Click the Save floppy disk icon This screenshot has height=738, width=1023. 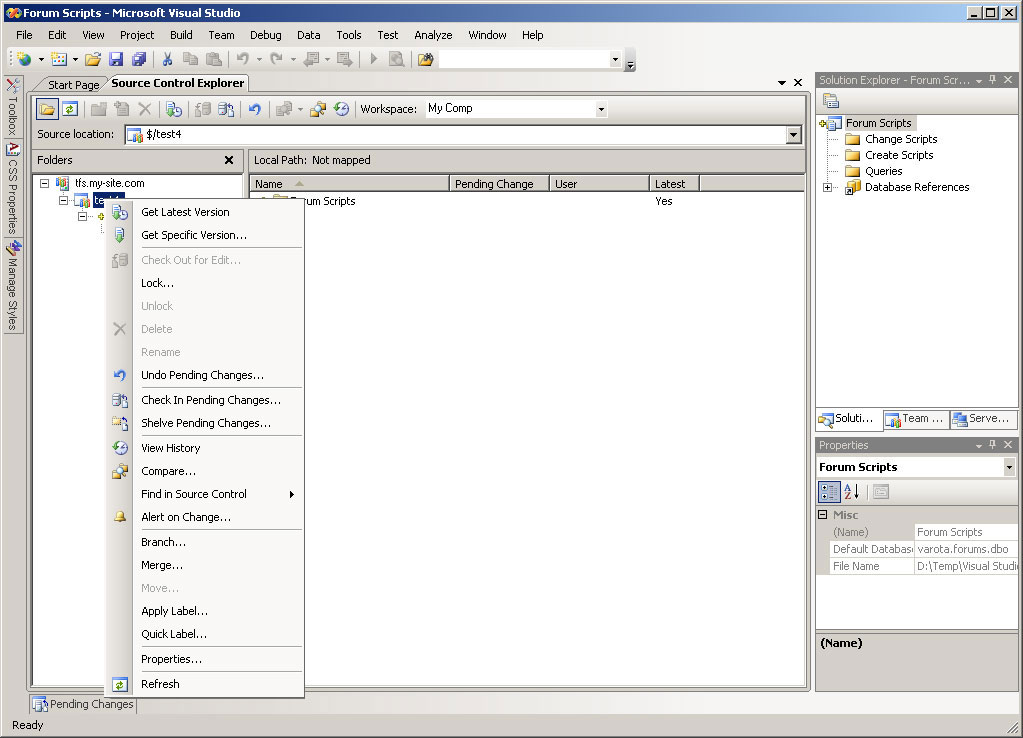click(116, 59)
